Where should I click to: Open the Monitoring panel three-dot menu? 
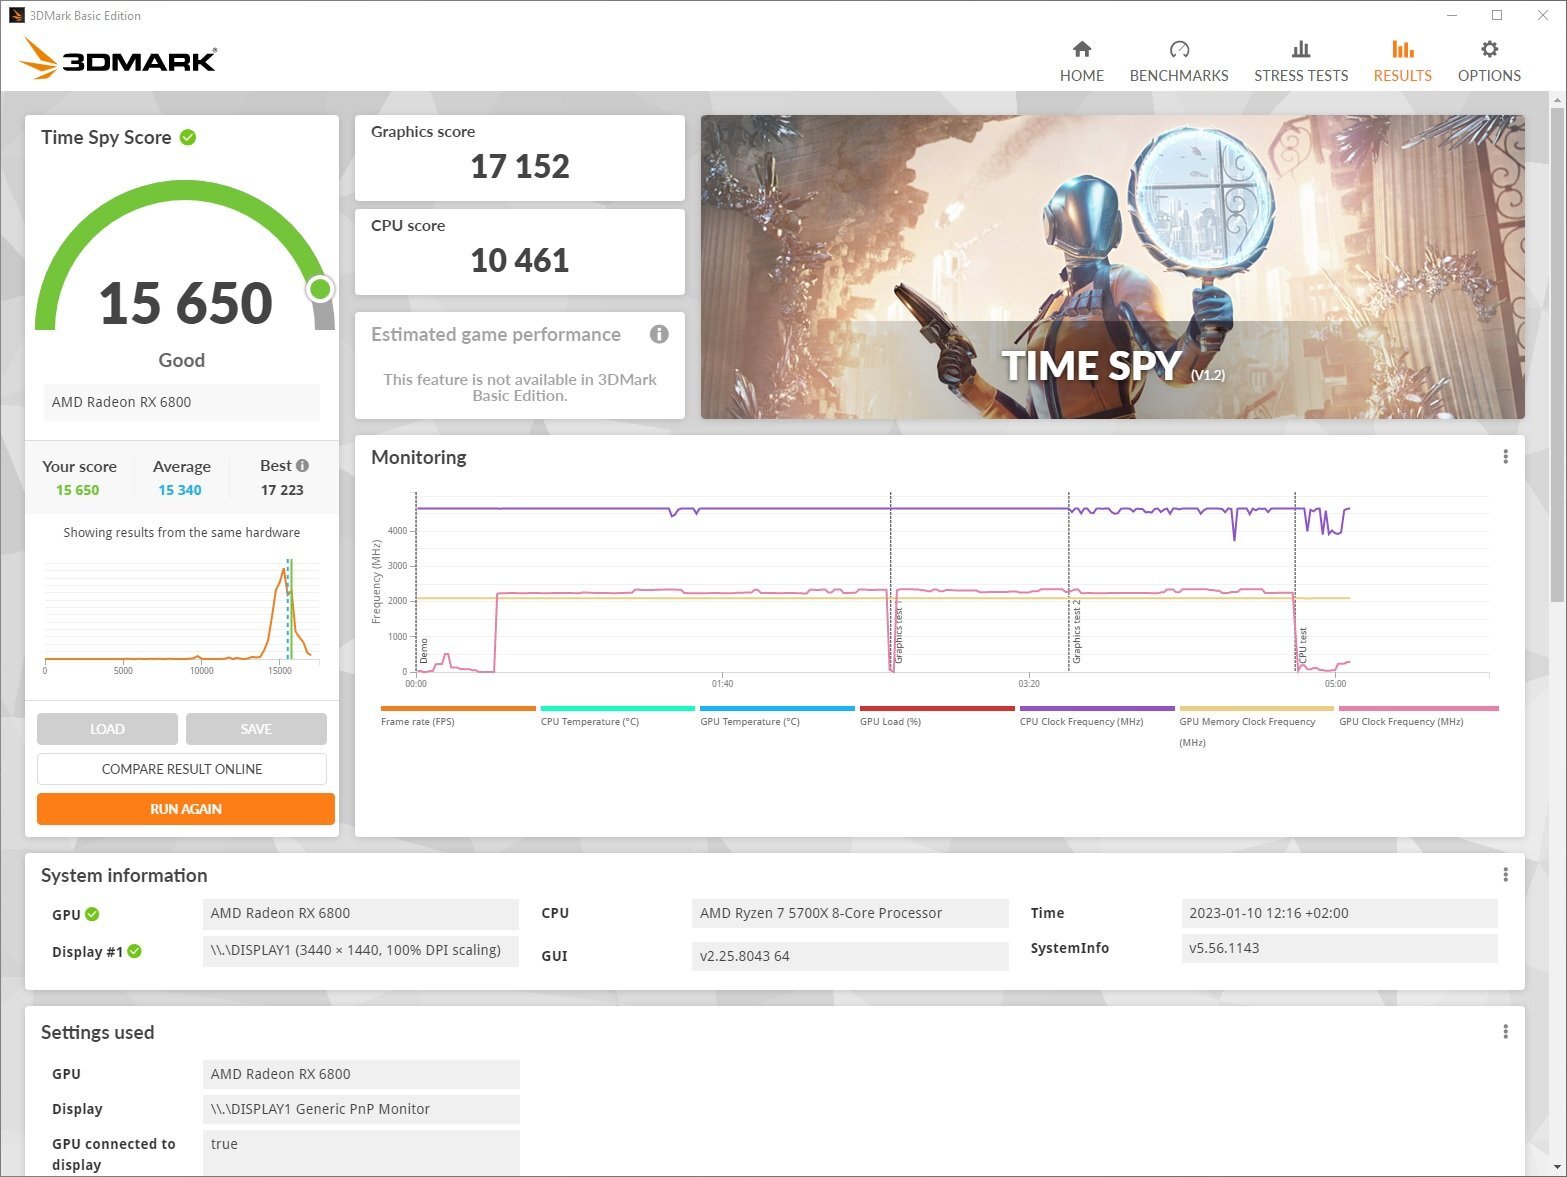(x=1505, y=457)
